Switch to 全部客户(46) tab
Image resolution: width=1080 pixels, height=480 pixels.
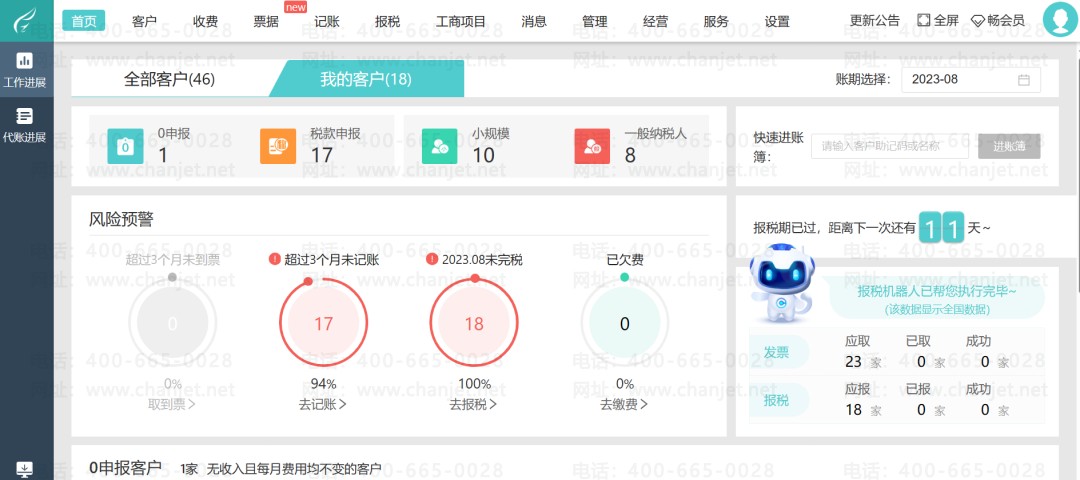169,79
